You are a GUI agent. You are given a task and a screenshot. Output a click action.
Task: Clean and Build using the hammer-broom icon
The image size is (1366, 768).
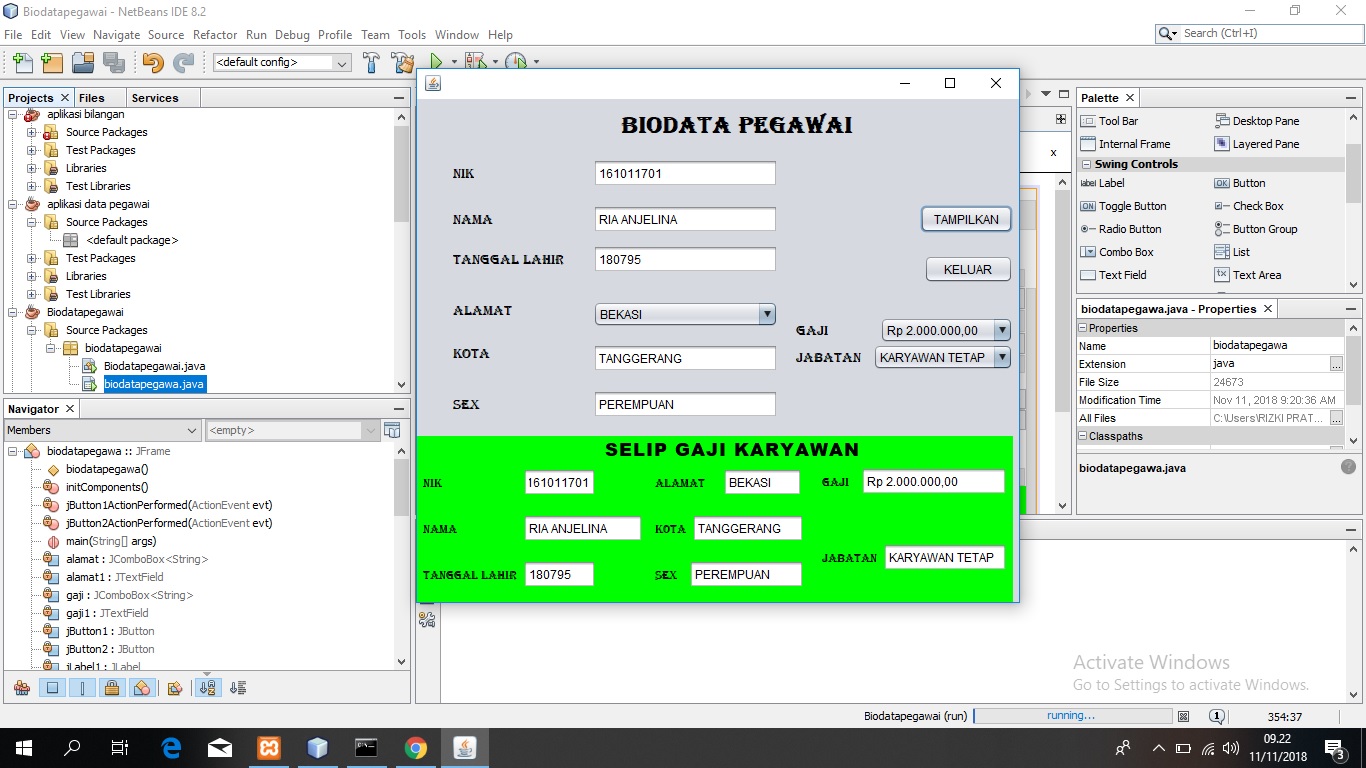pyautogui.click(x=400, y=62)
